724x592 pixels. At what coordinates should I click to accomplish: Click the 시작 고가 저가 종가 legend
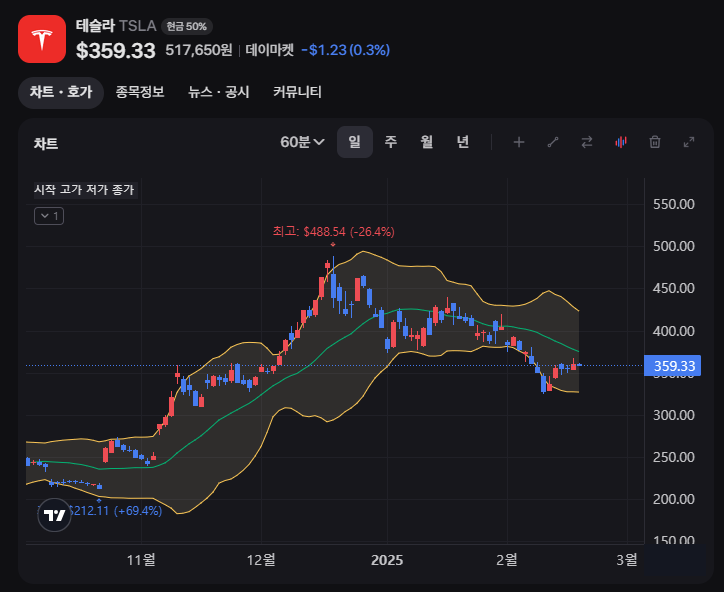(84, 190)
